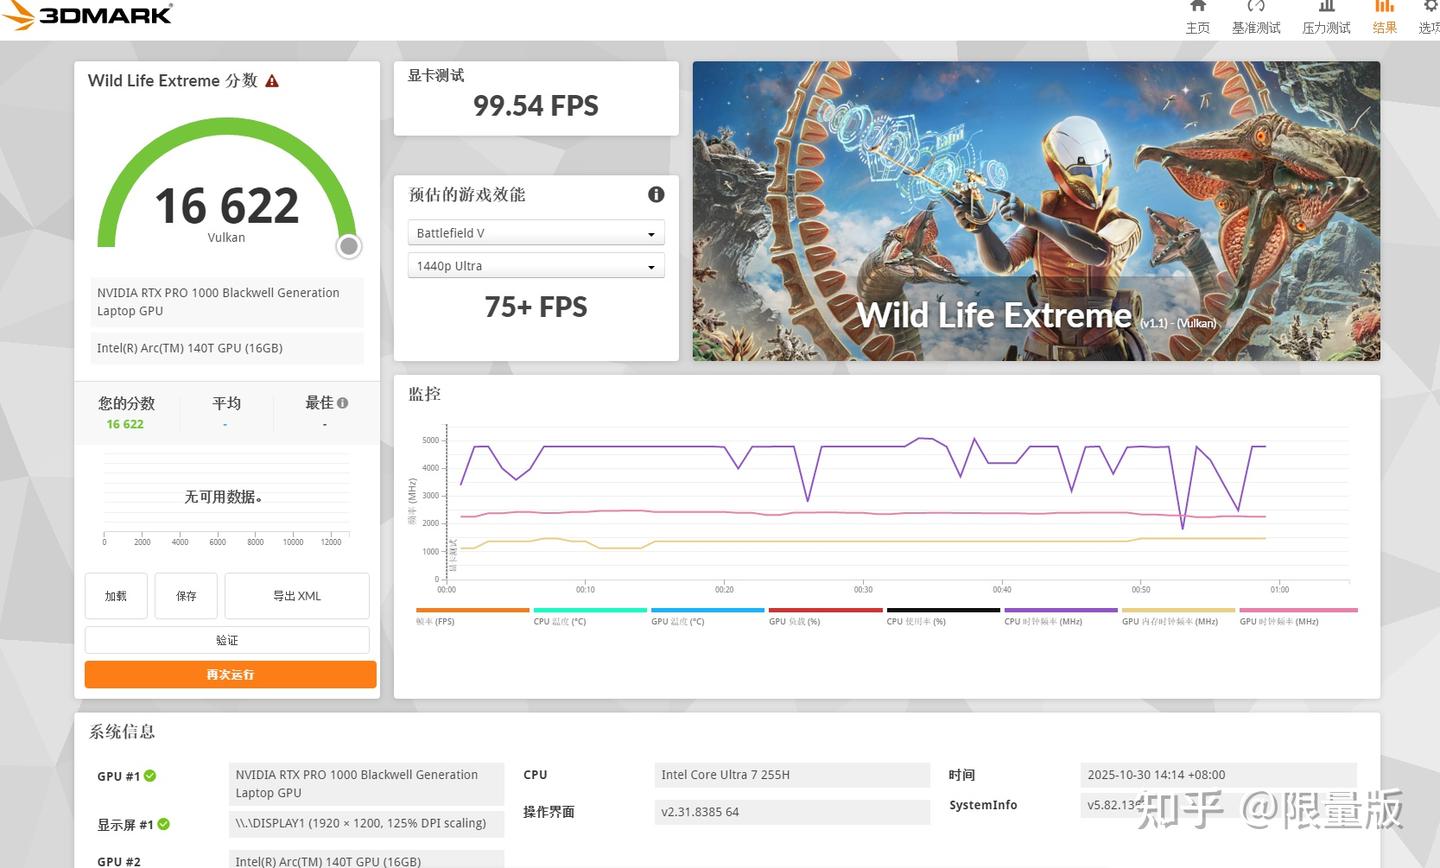Start the test again with 再次运行
The width and height of the screenshot is (1440, 868).
tap(230, 674)
